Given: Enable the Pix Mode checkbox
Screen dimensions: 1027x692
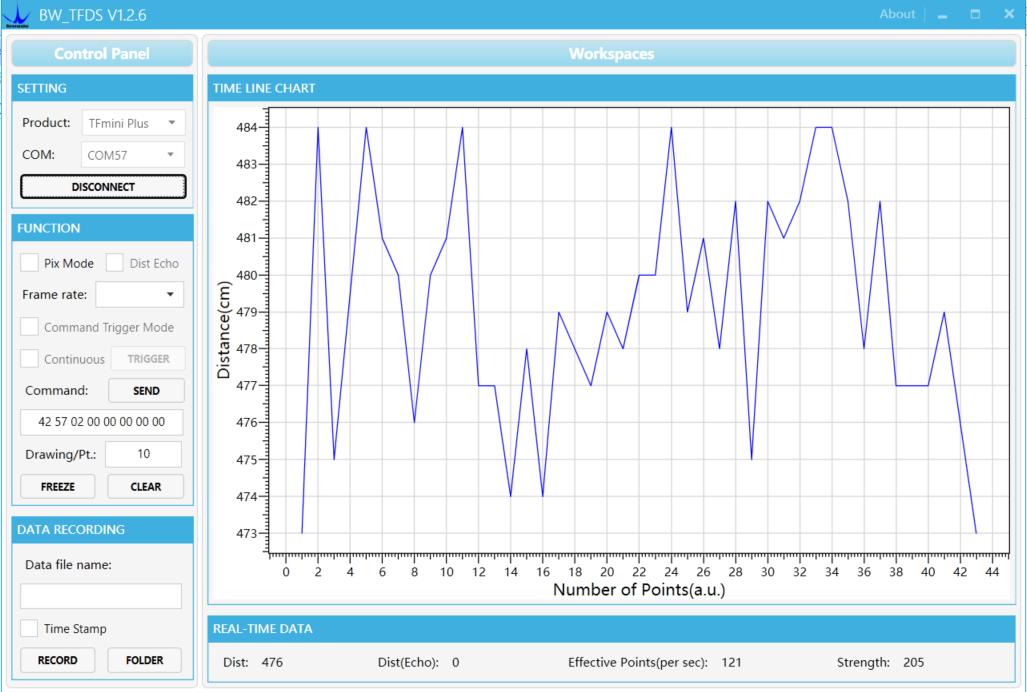Looking at the screenshot, I should point(29,263).
